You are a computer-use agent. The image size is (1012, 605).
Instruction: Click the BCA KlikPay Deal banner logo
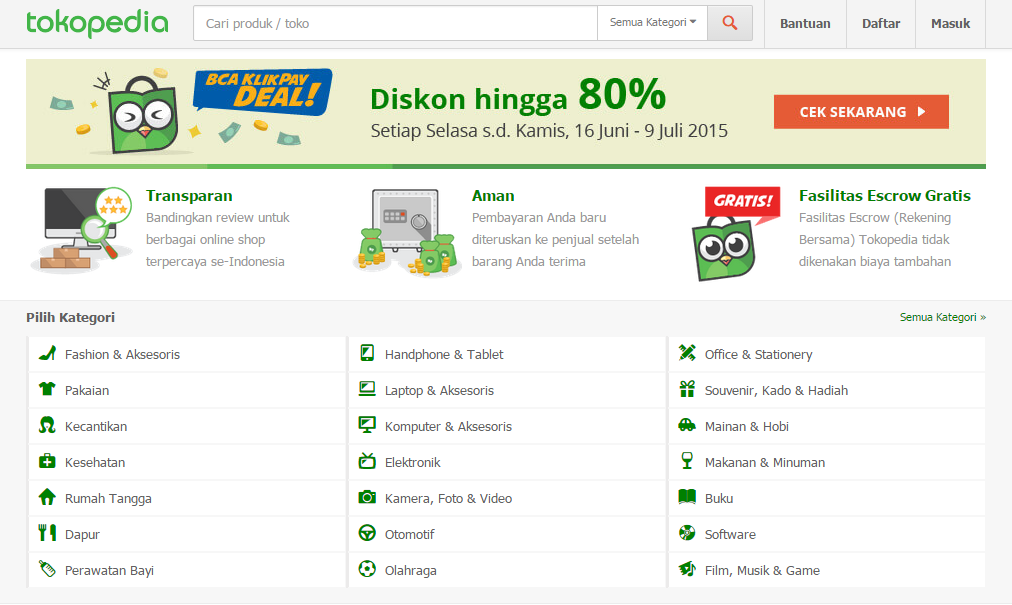pyautogui.click(x=263, y=92)
